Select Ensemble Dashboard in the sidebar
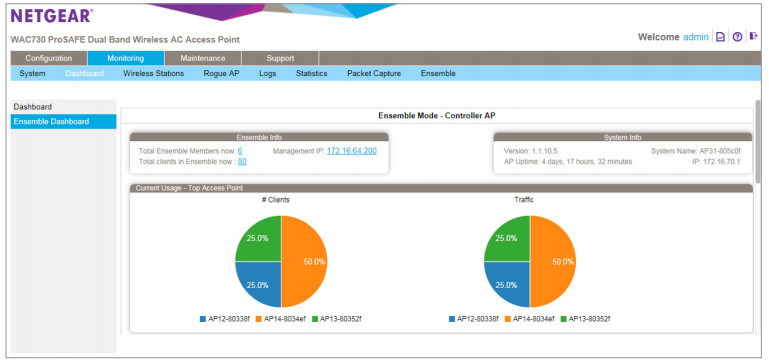Image resolution: width=769 pixels, height=364 pixels. 63,122
